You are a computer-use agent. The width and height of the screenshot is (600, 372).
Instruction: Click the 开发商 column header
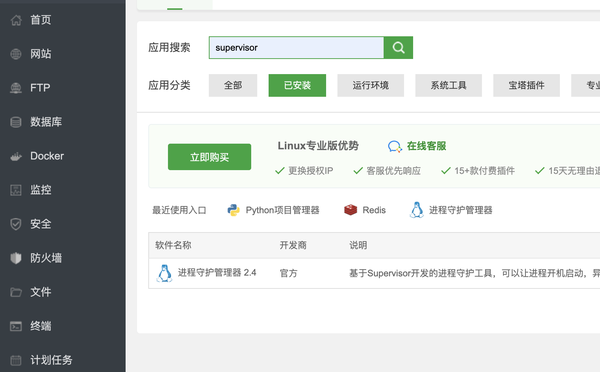click(293, 245)
